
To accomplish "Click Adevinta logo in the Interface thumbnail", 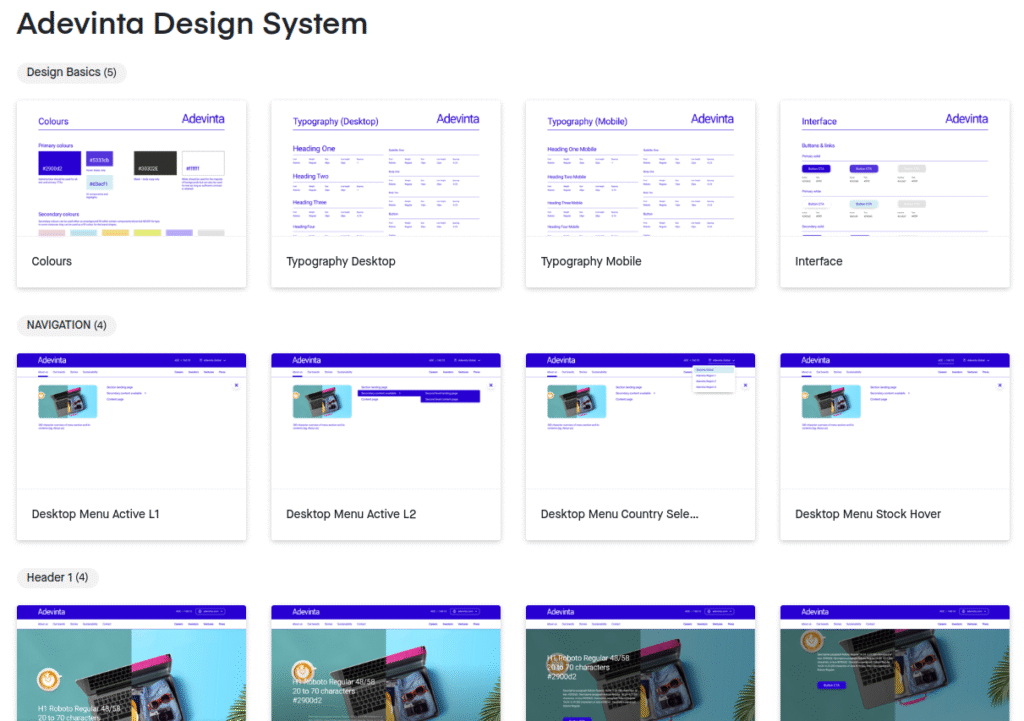I will pyautogui.click(x=966, y=119).
